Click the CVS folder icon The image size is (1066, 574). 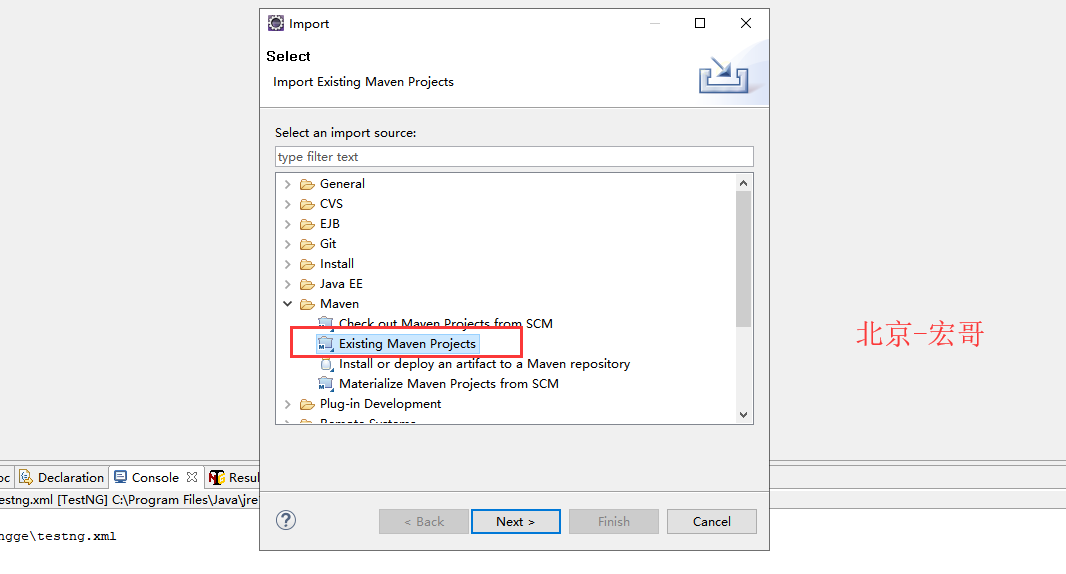307,204
